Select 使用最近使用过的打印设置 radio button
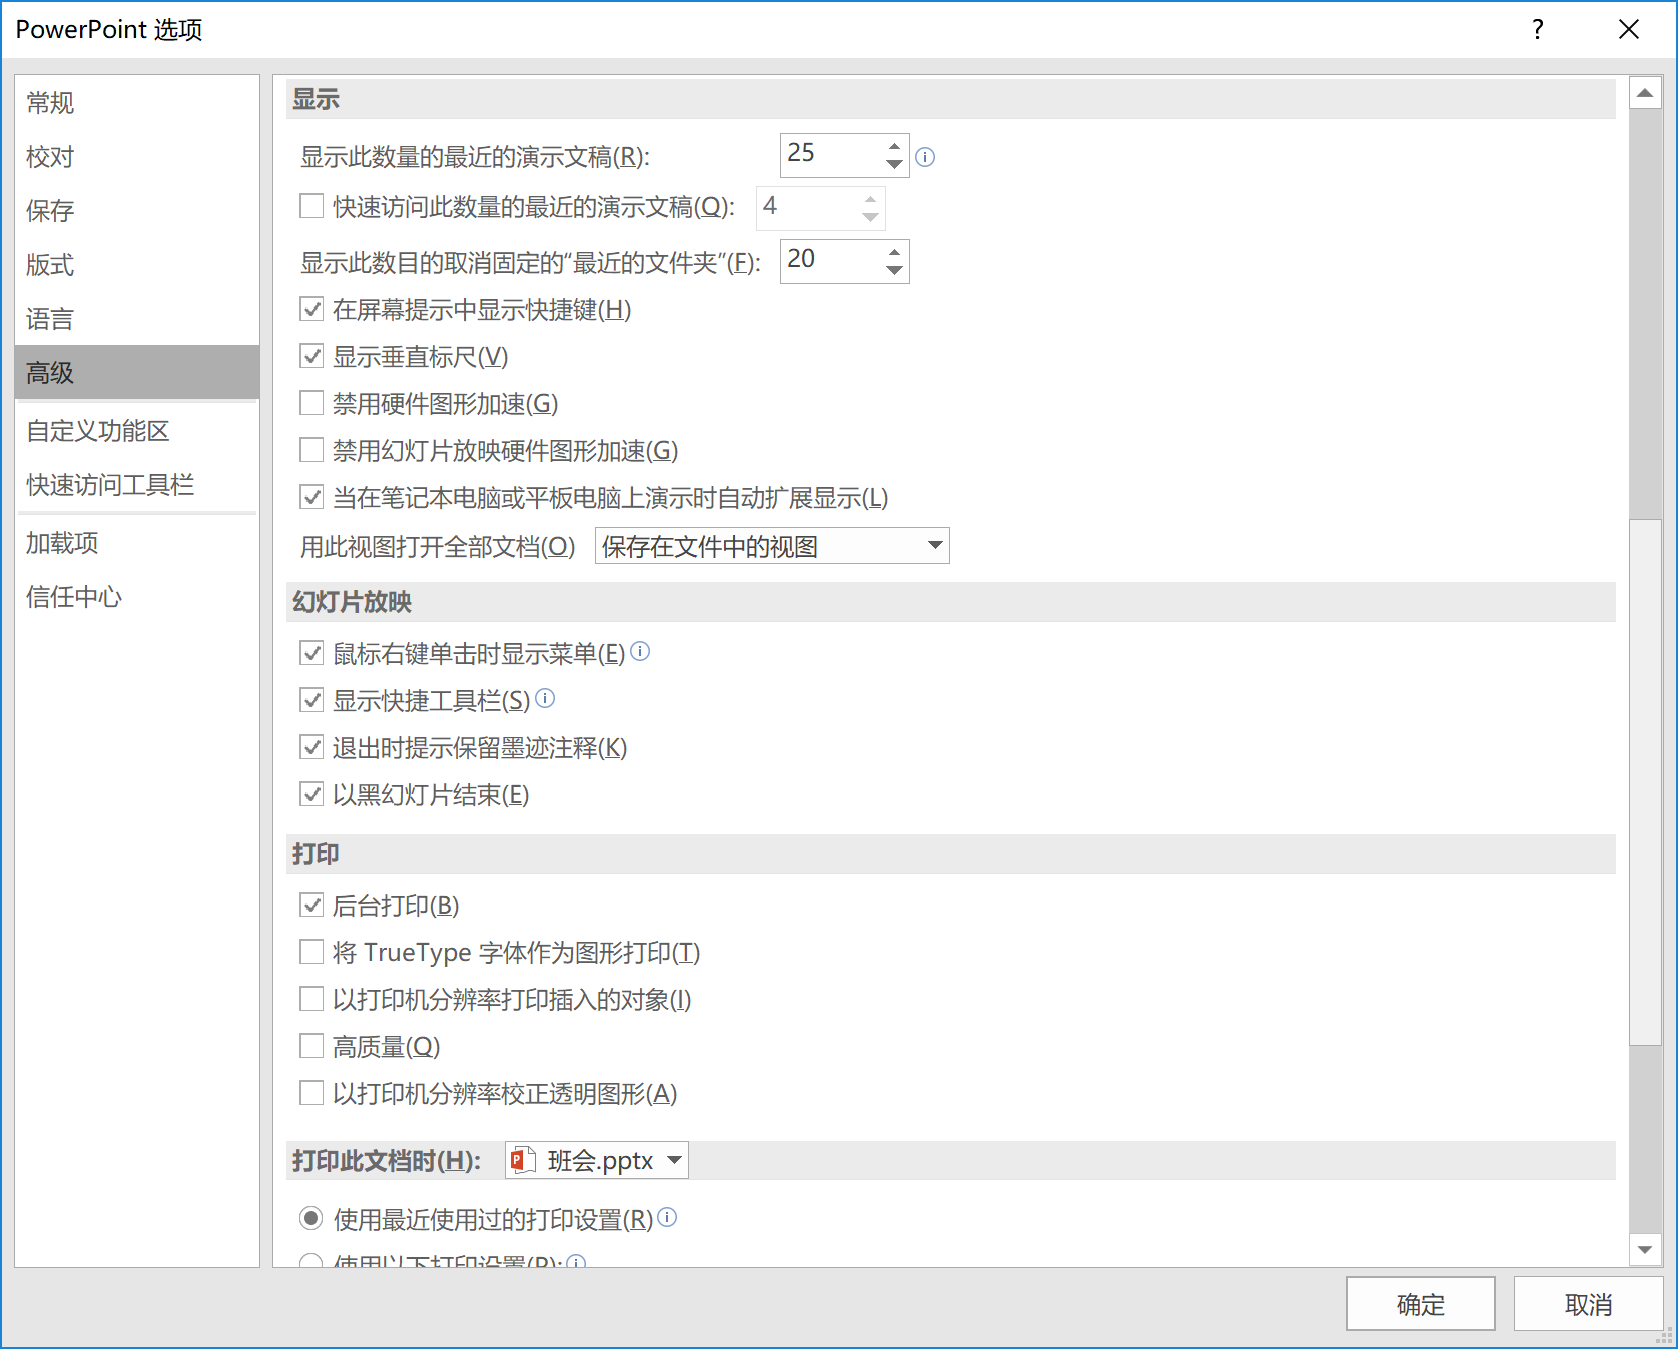This screenshot has height=1349, width=1678. (x=312, y=1218)
